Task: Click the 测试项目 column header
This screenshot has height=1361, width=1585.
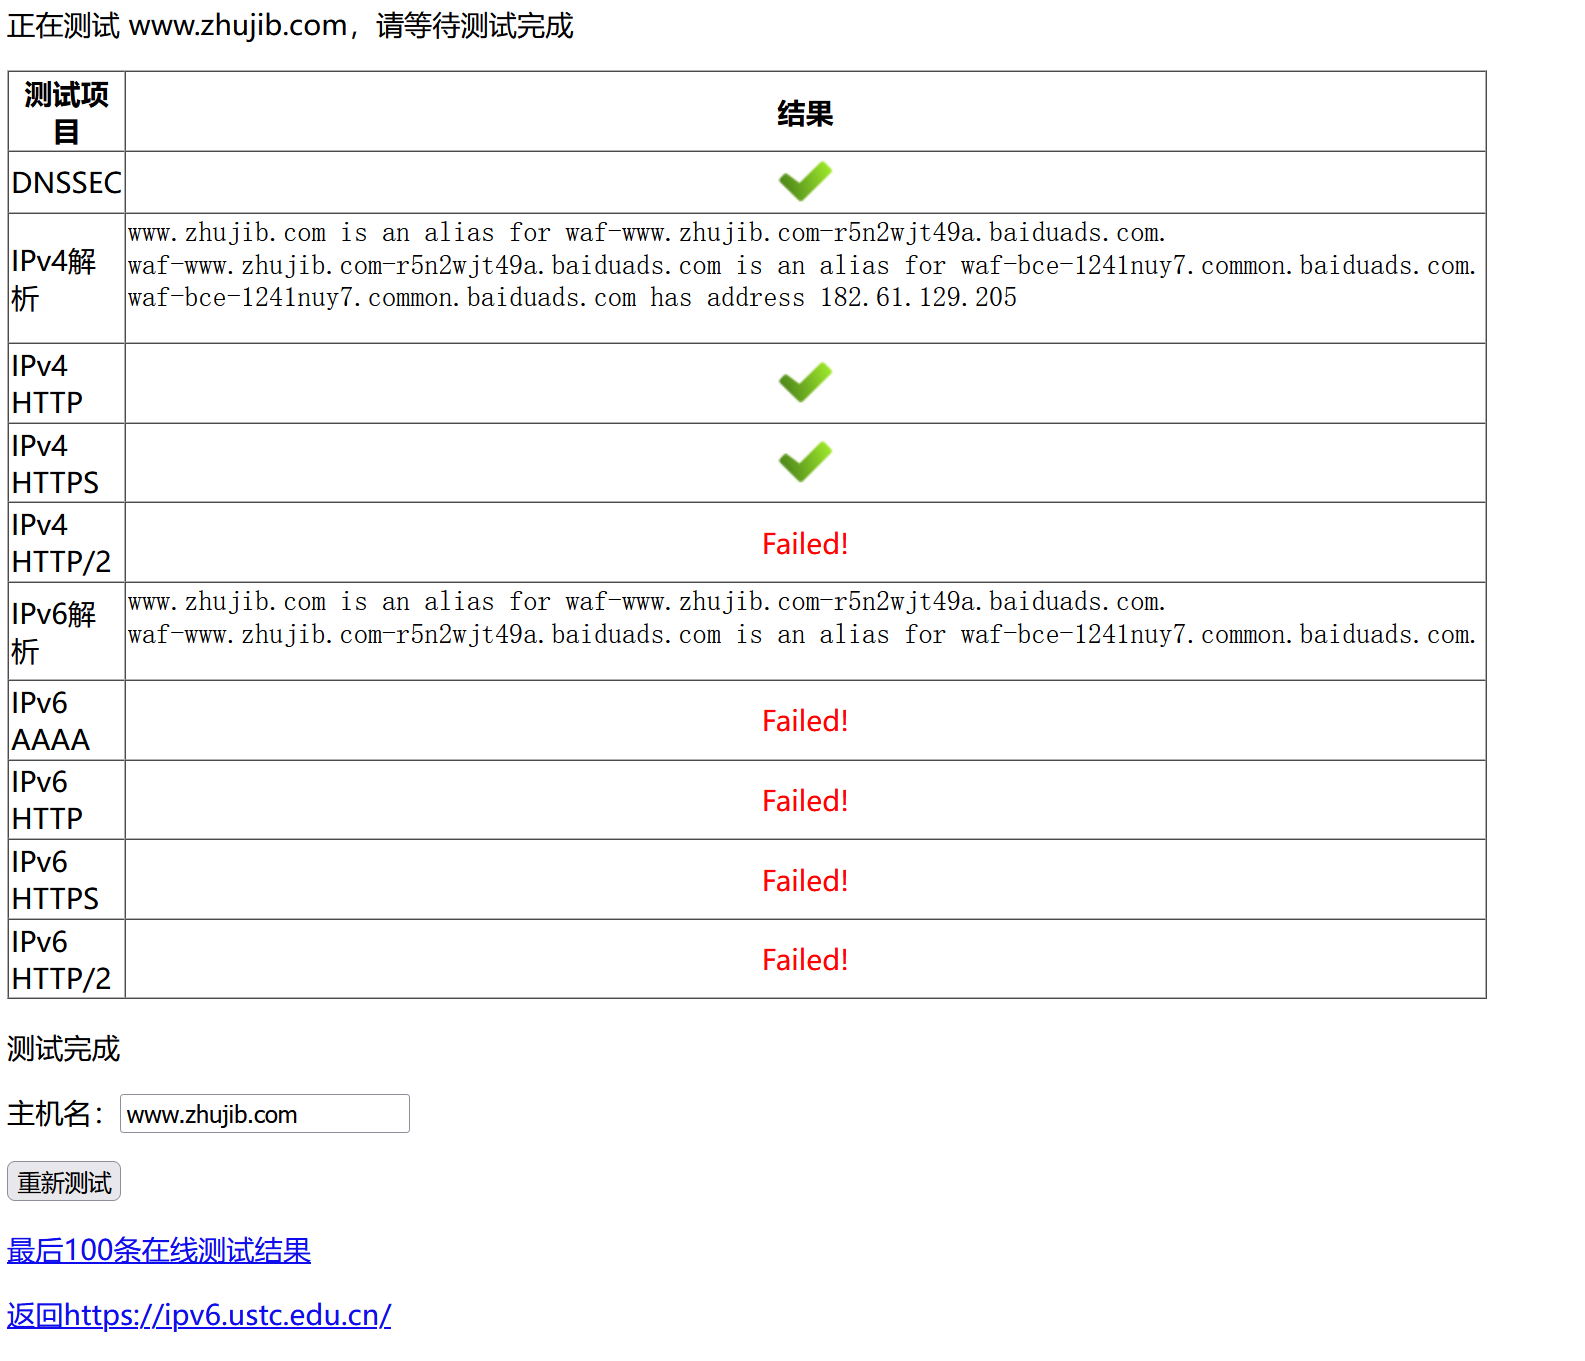Action: coord(66,112)
